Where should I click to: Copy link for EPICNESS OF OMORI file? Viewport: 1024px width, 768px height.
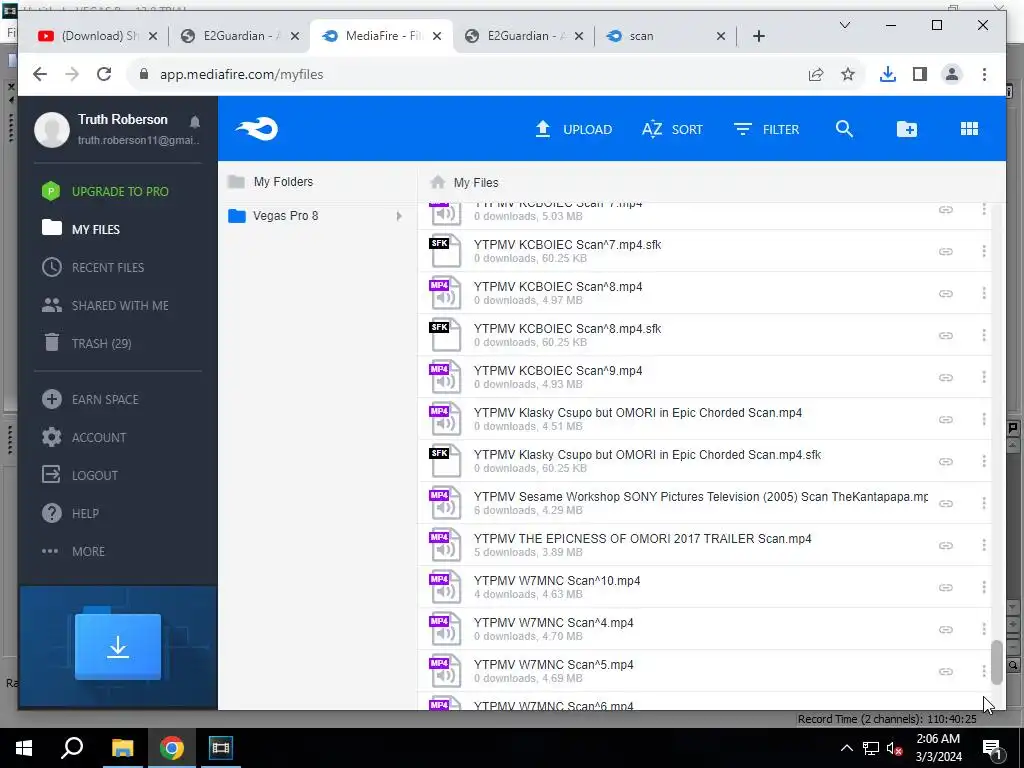945,545
